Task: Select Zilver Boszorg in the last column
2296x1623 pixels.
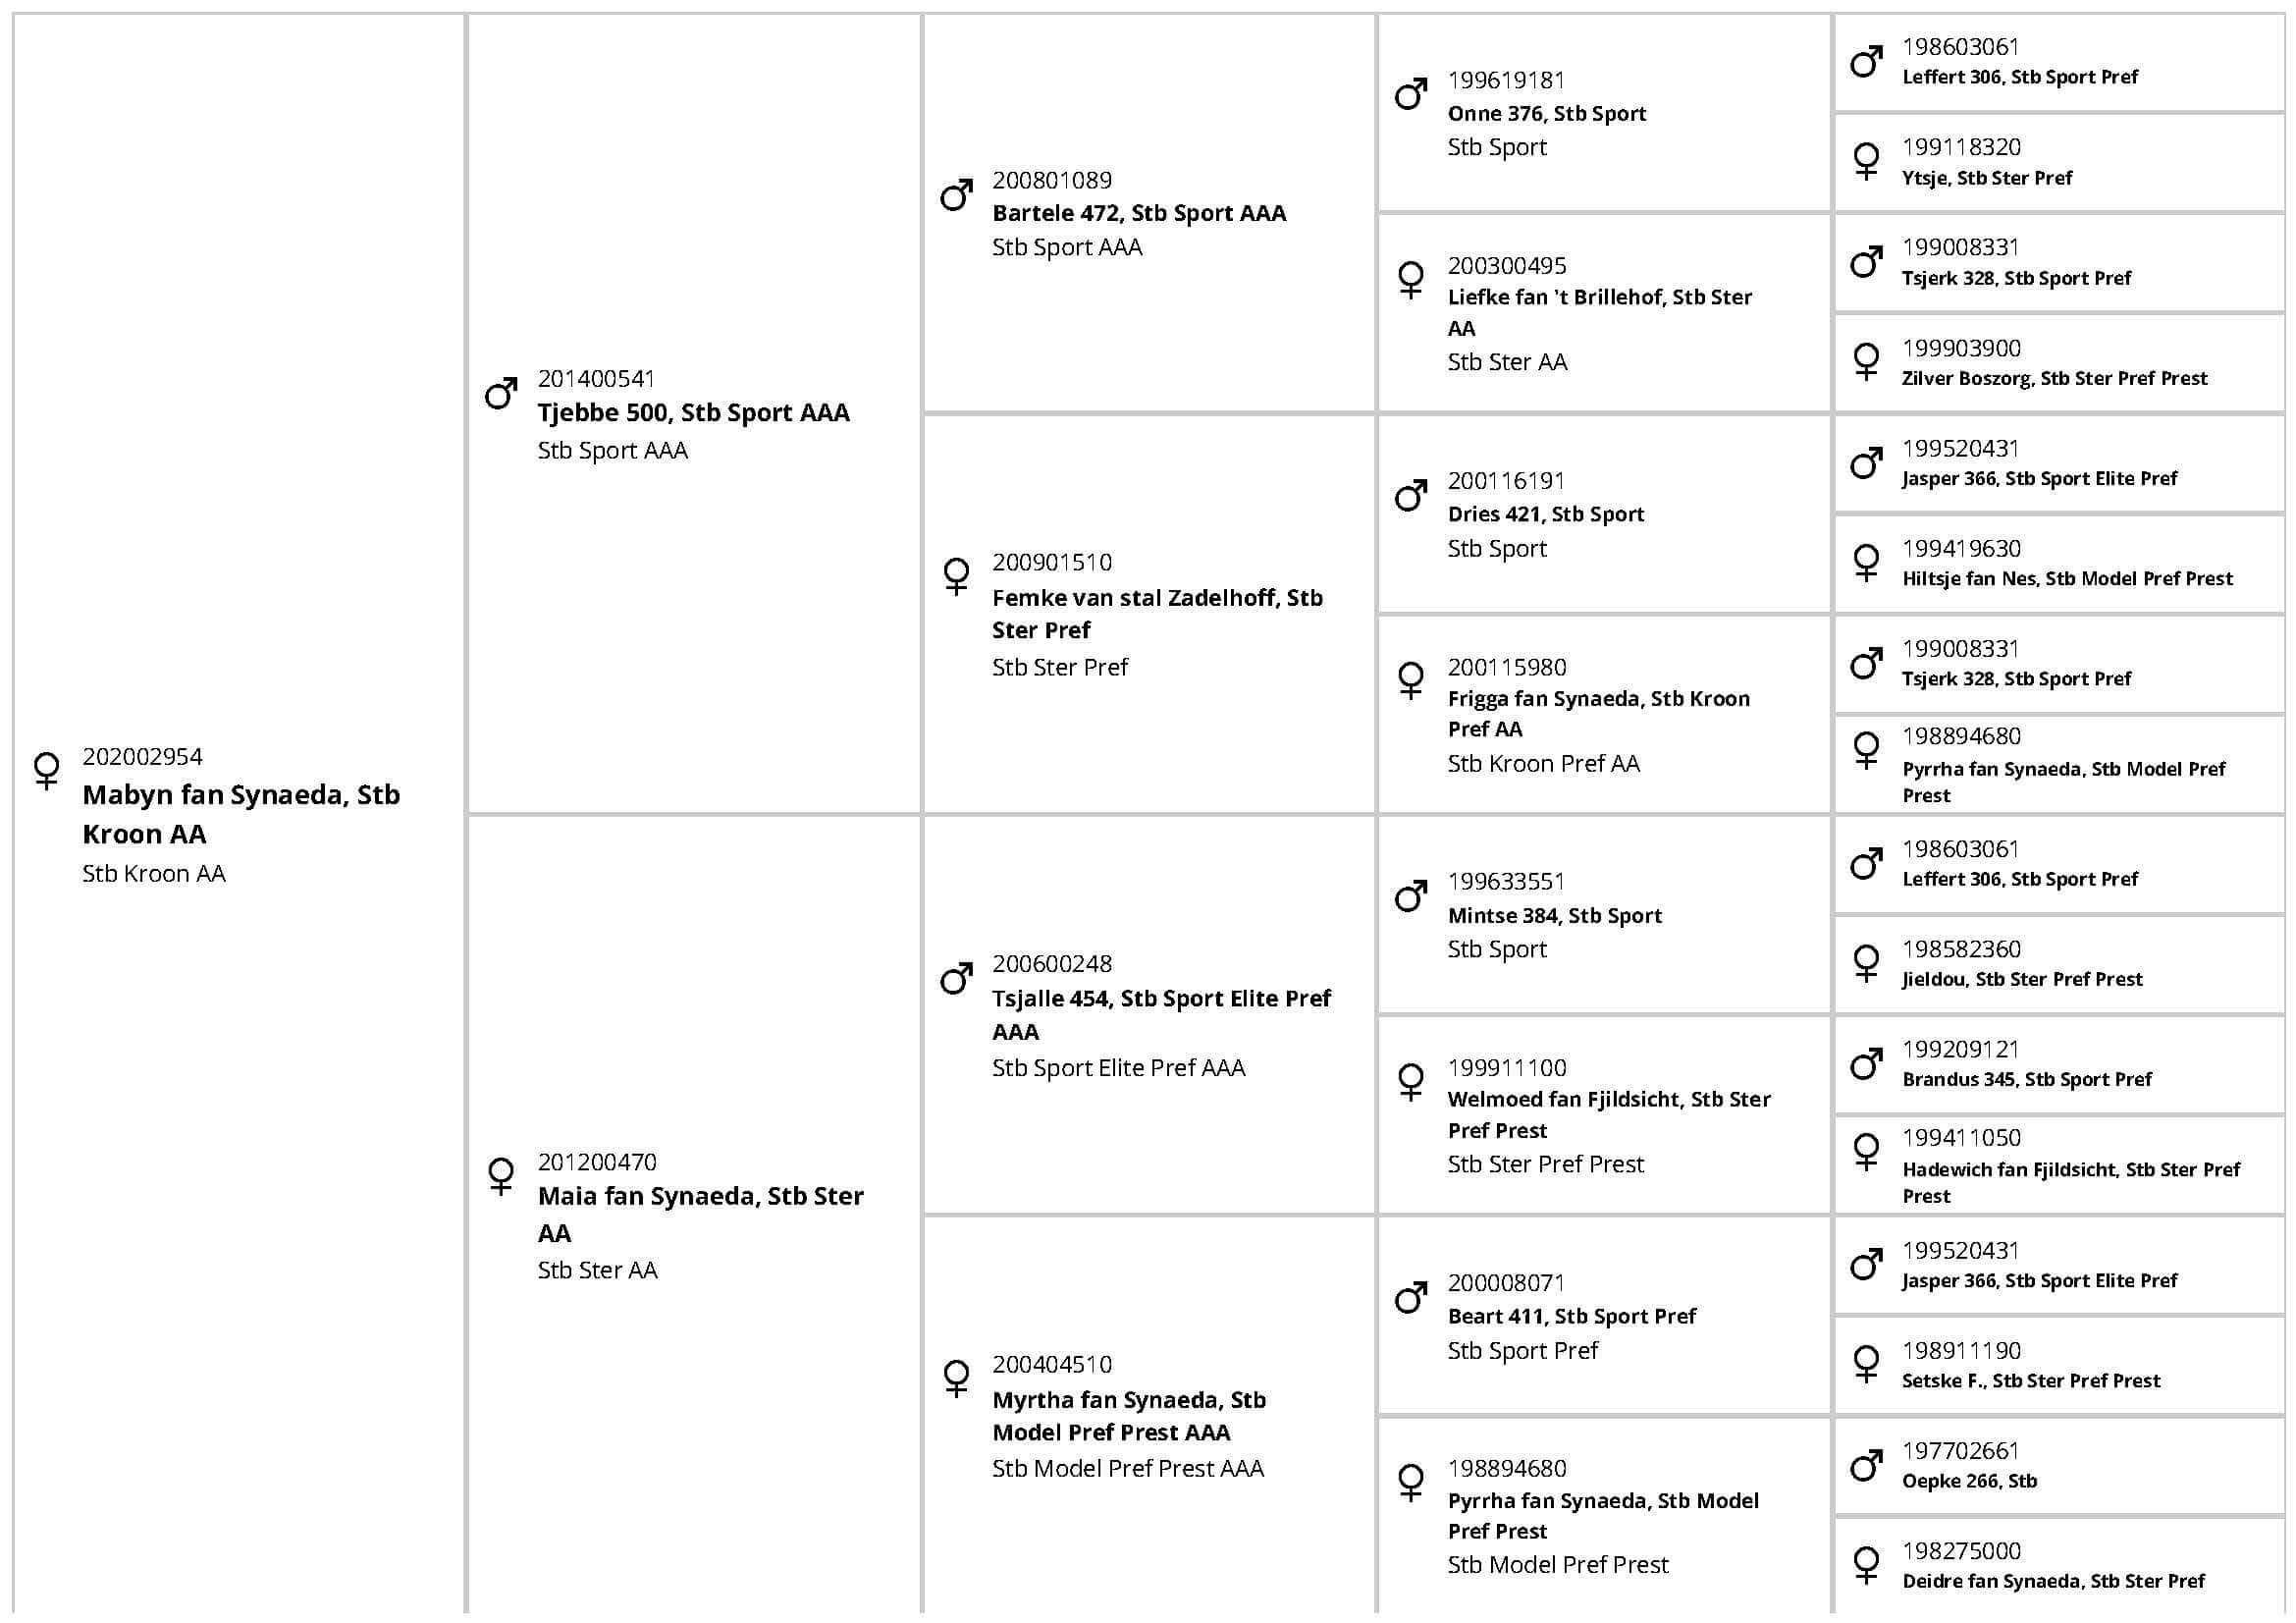Action: click(2054, 378)
